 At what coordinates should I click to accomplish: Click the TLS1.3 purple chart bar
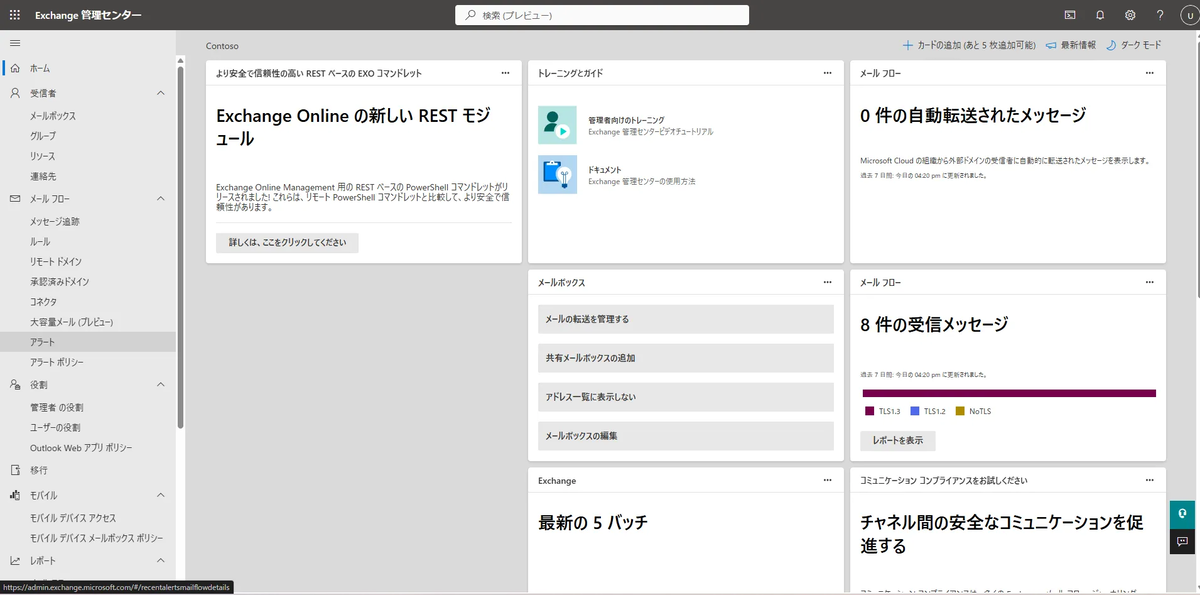pyautogui.click(x=1008, y=393)
